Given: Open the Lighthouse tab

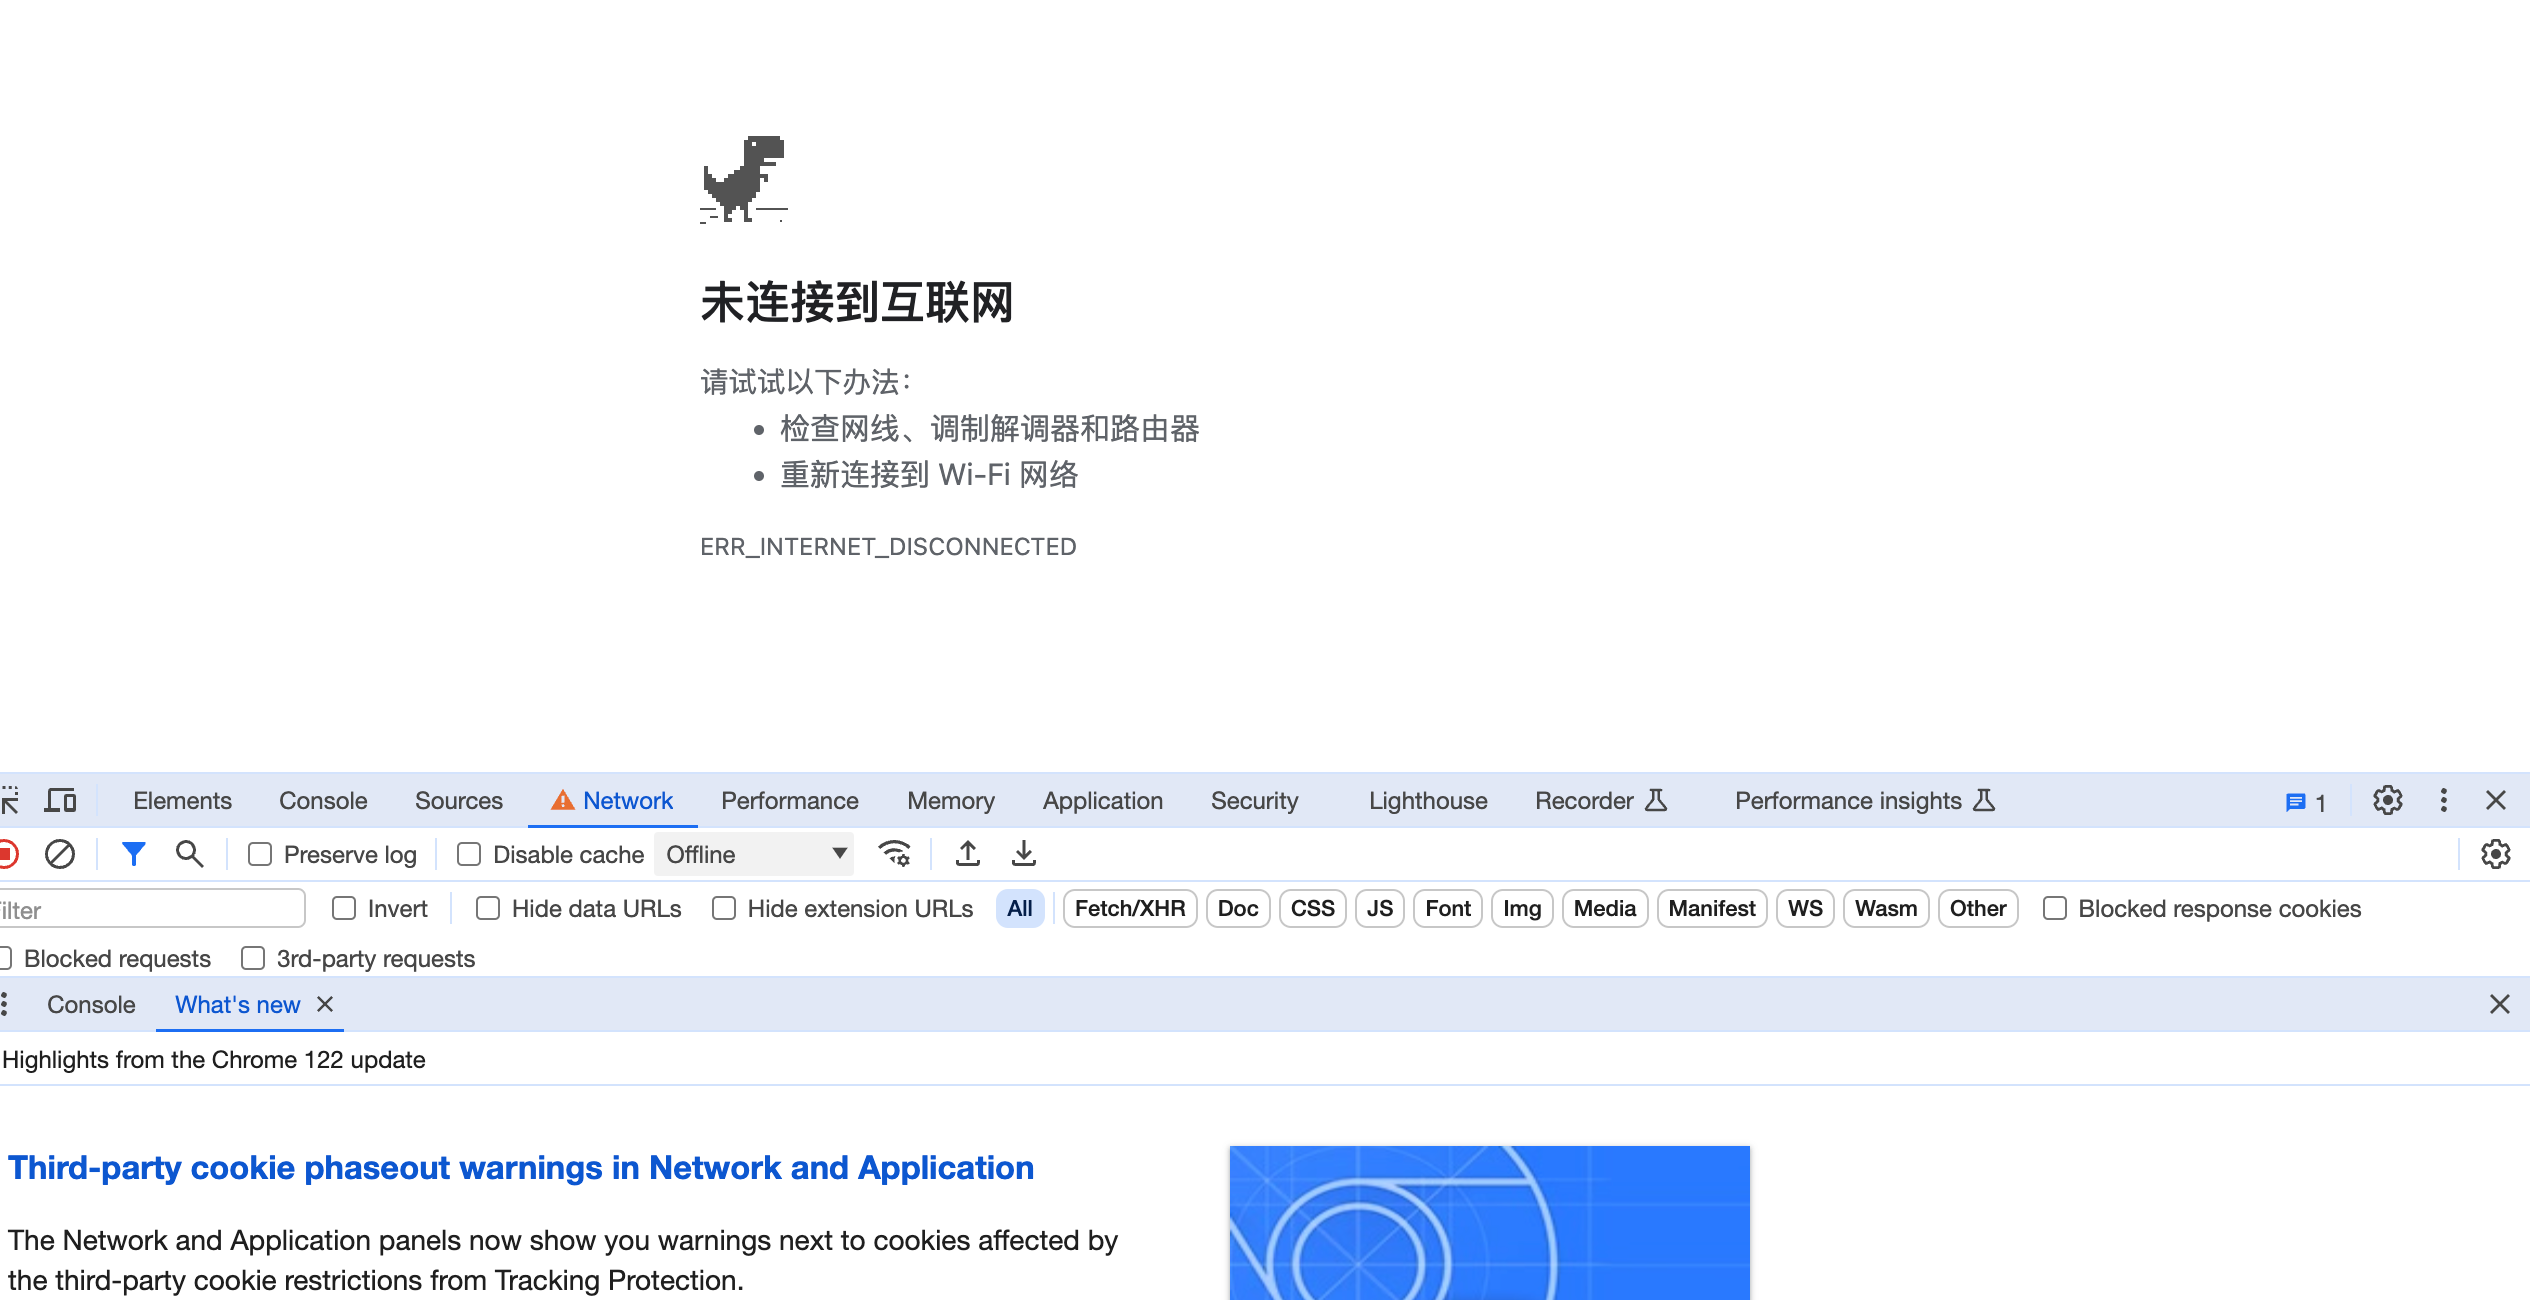Looking at the screenshot, I should 1427,800.
